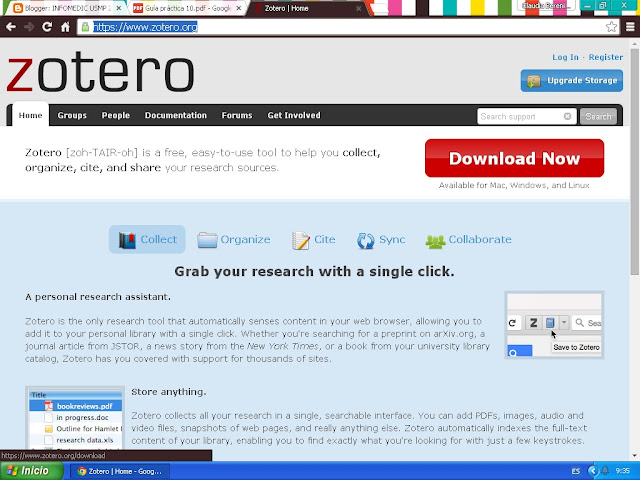Screen dimensions: 640x480
Task: Click the 'A personal research assistant.' heading
Action: pyautogui.click(x=98, y=297)
